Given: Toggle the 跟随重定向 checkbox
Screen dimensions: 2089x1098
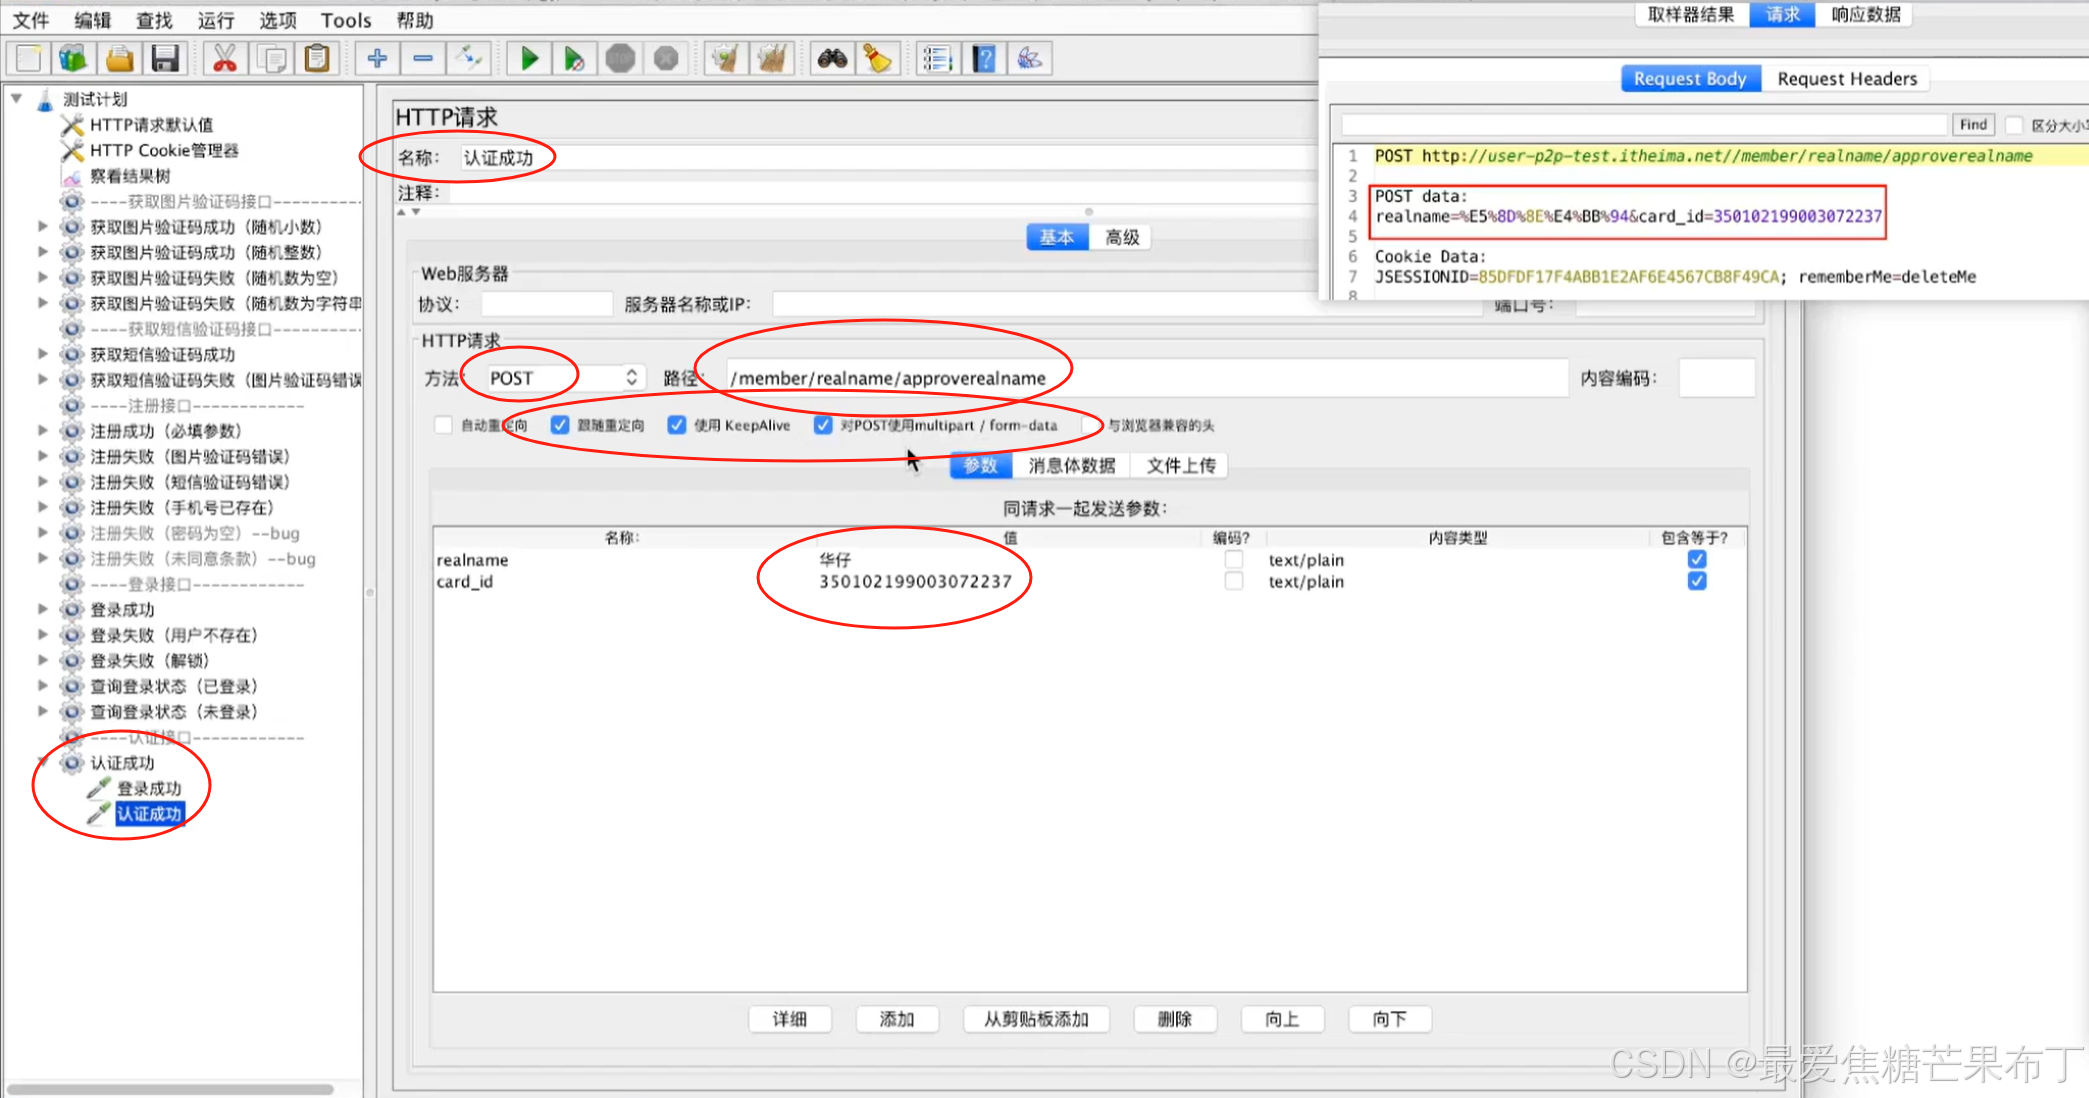Looking at the screenshot, I should point(560,425).
